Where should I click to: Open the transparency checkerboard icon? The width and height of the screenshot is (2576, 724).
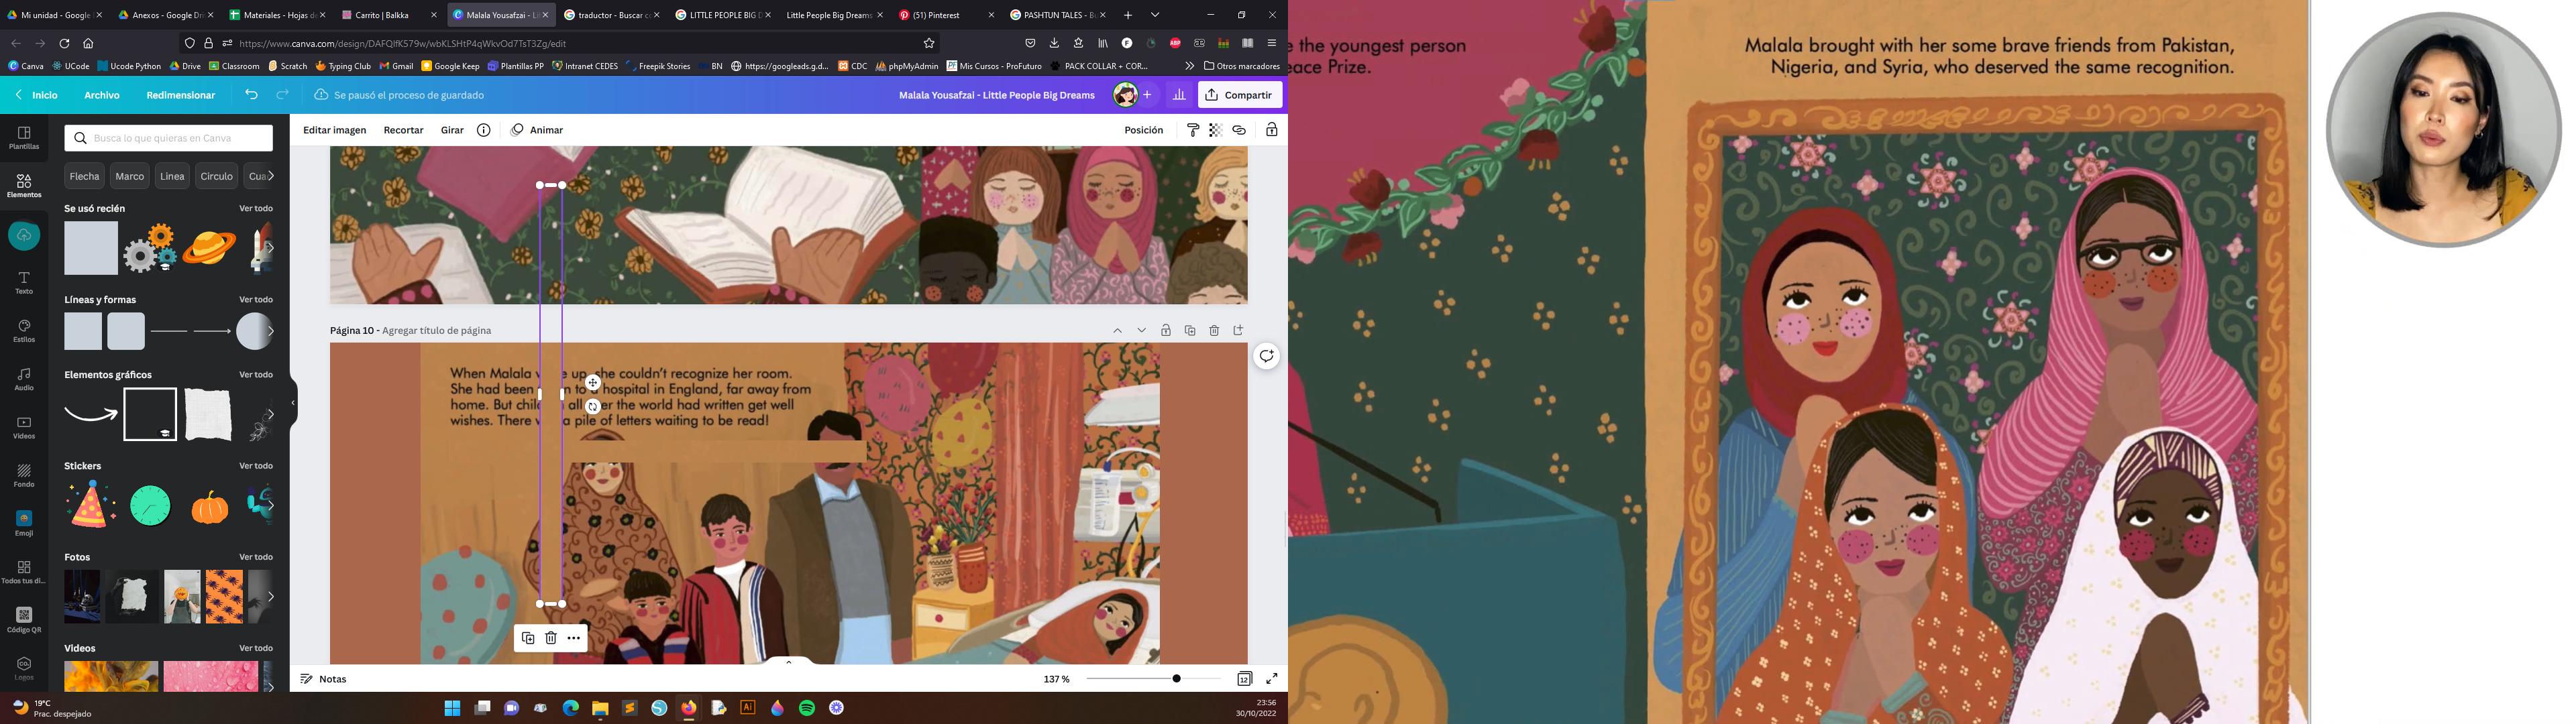(x=1216, y=130)
